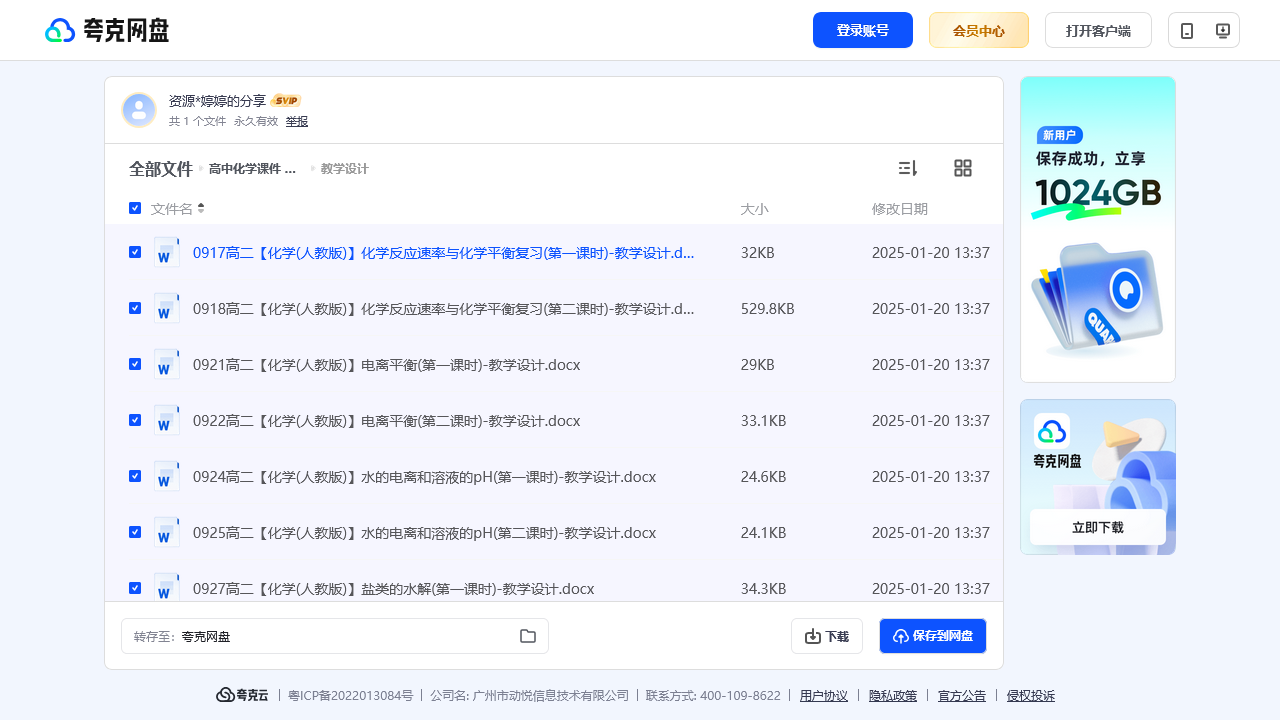Click the 举报 link

(x=297, y=121)
